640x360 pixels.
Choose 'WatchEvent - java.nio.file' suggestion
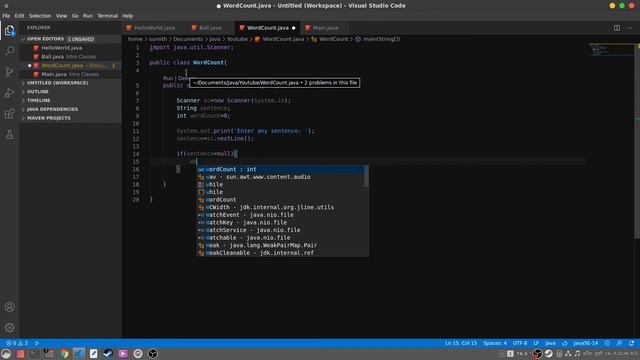point(281,215)
